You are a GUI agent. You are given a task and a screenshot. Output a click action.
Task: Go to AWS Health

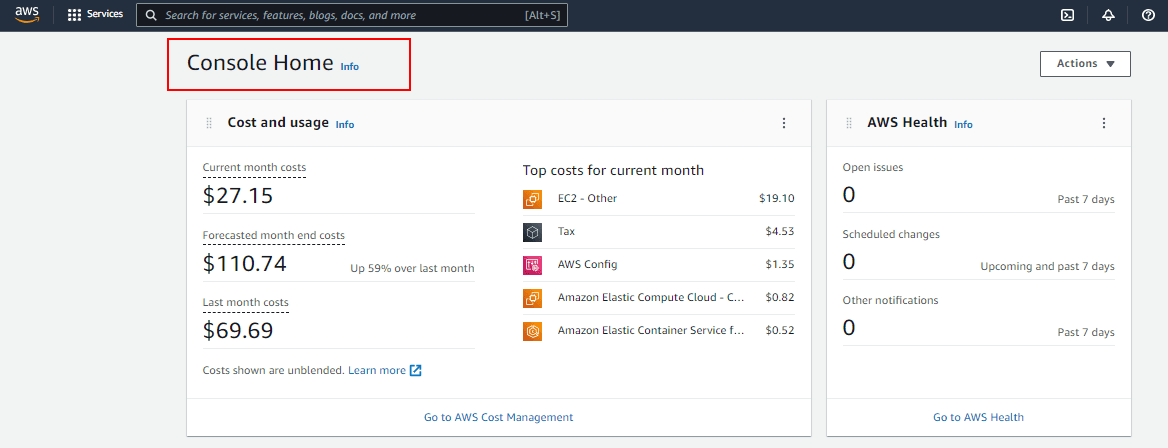pos(978,417)
